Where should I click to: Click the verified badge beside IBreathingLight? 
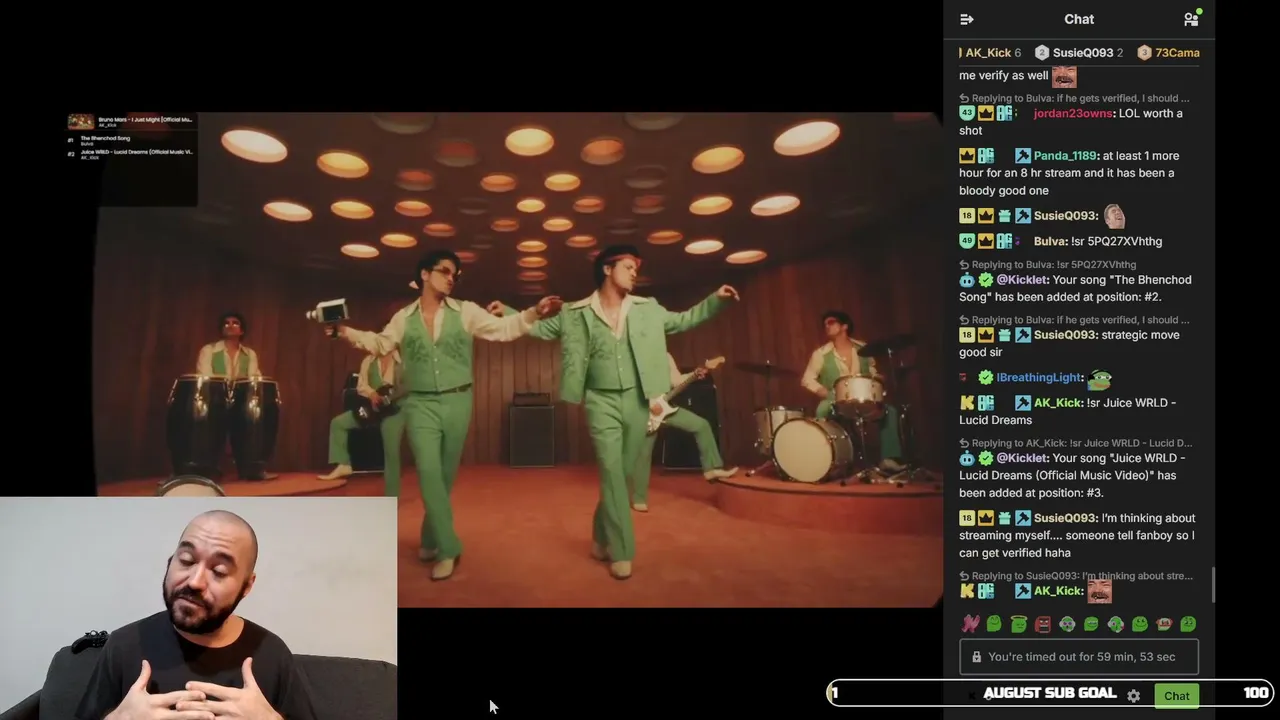pos(985,378)
